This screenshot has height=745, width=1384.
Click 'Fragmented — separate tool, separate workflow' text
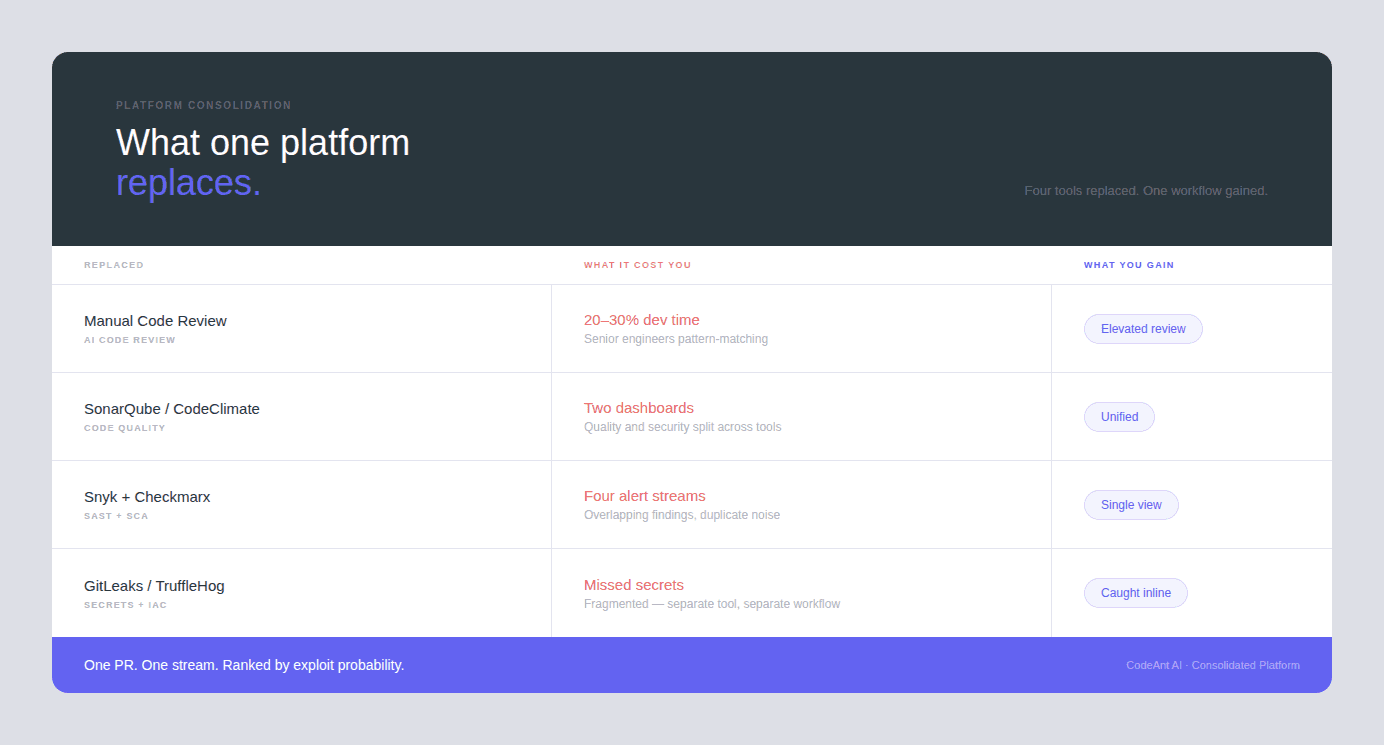tap(712, 604)
